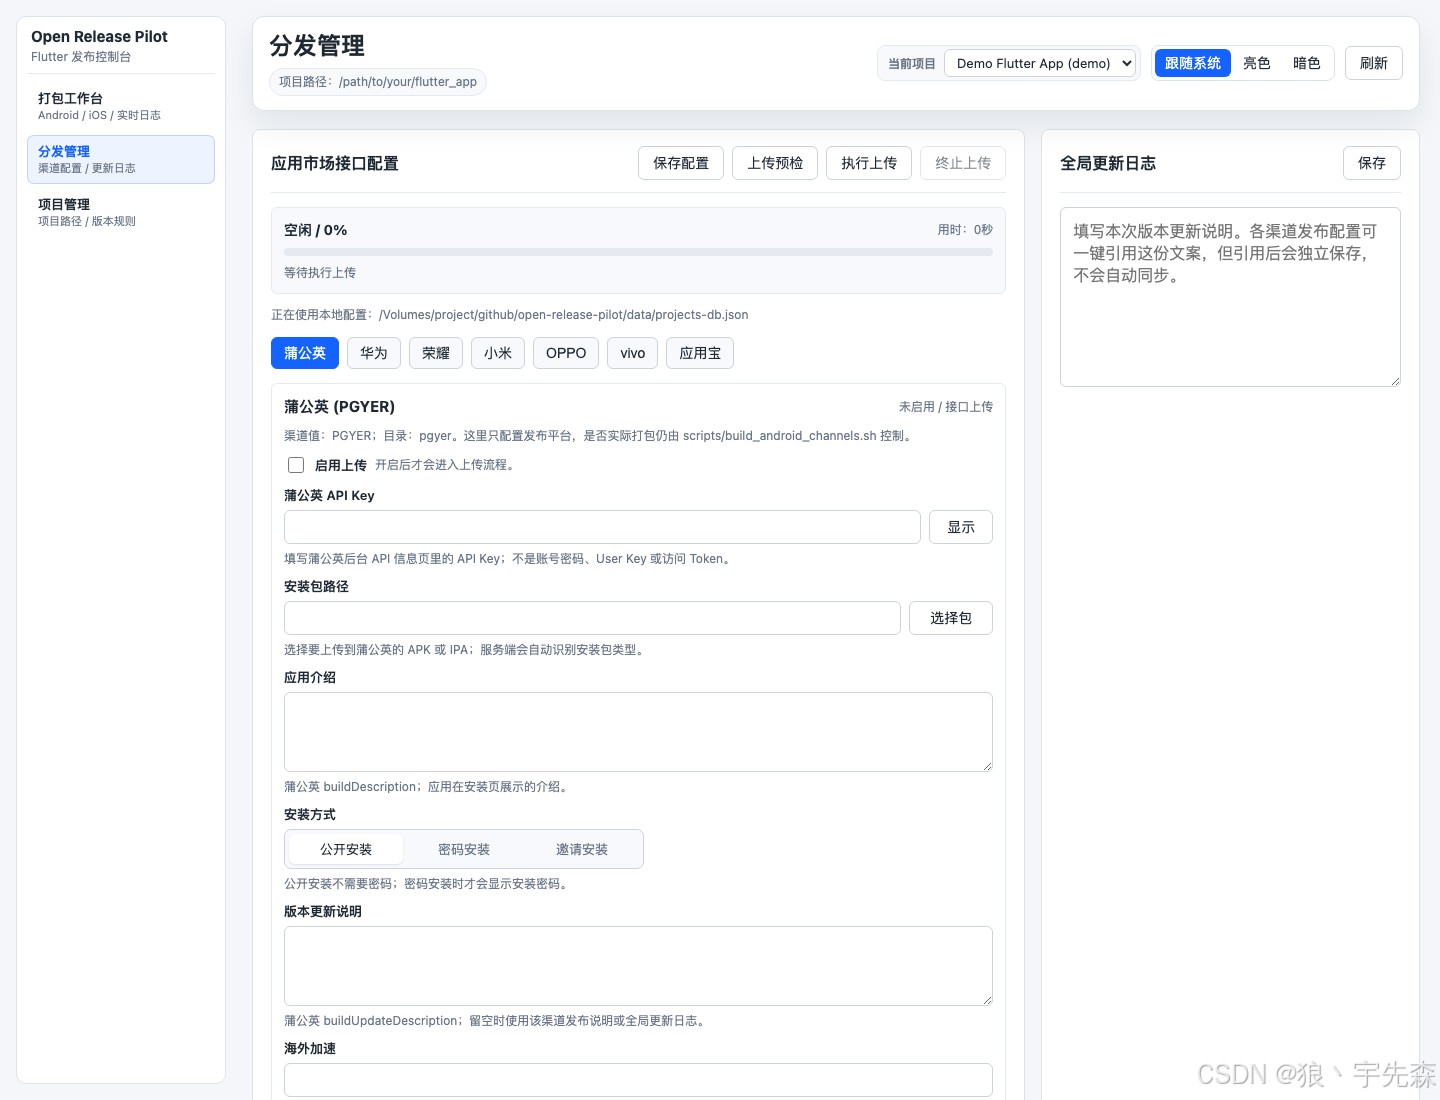Select the OPPO channel tab
This screenshot has width=1440, height=1100.
click(566, 353)
